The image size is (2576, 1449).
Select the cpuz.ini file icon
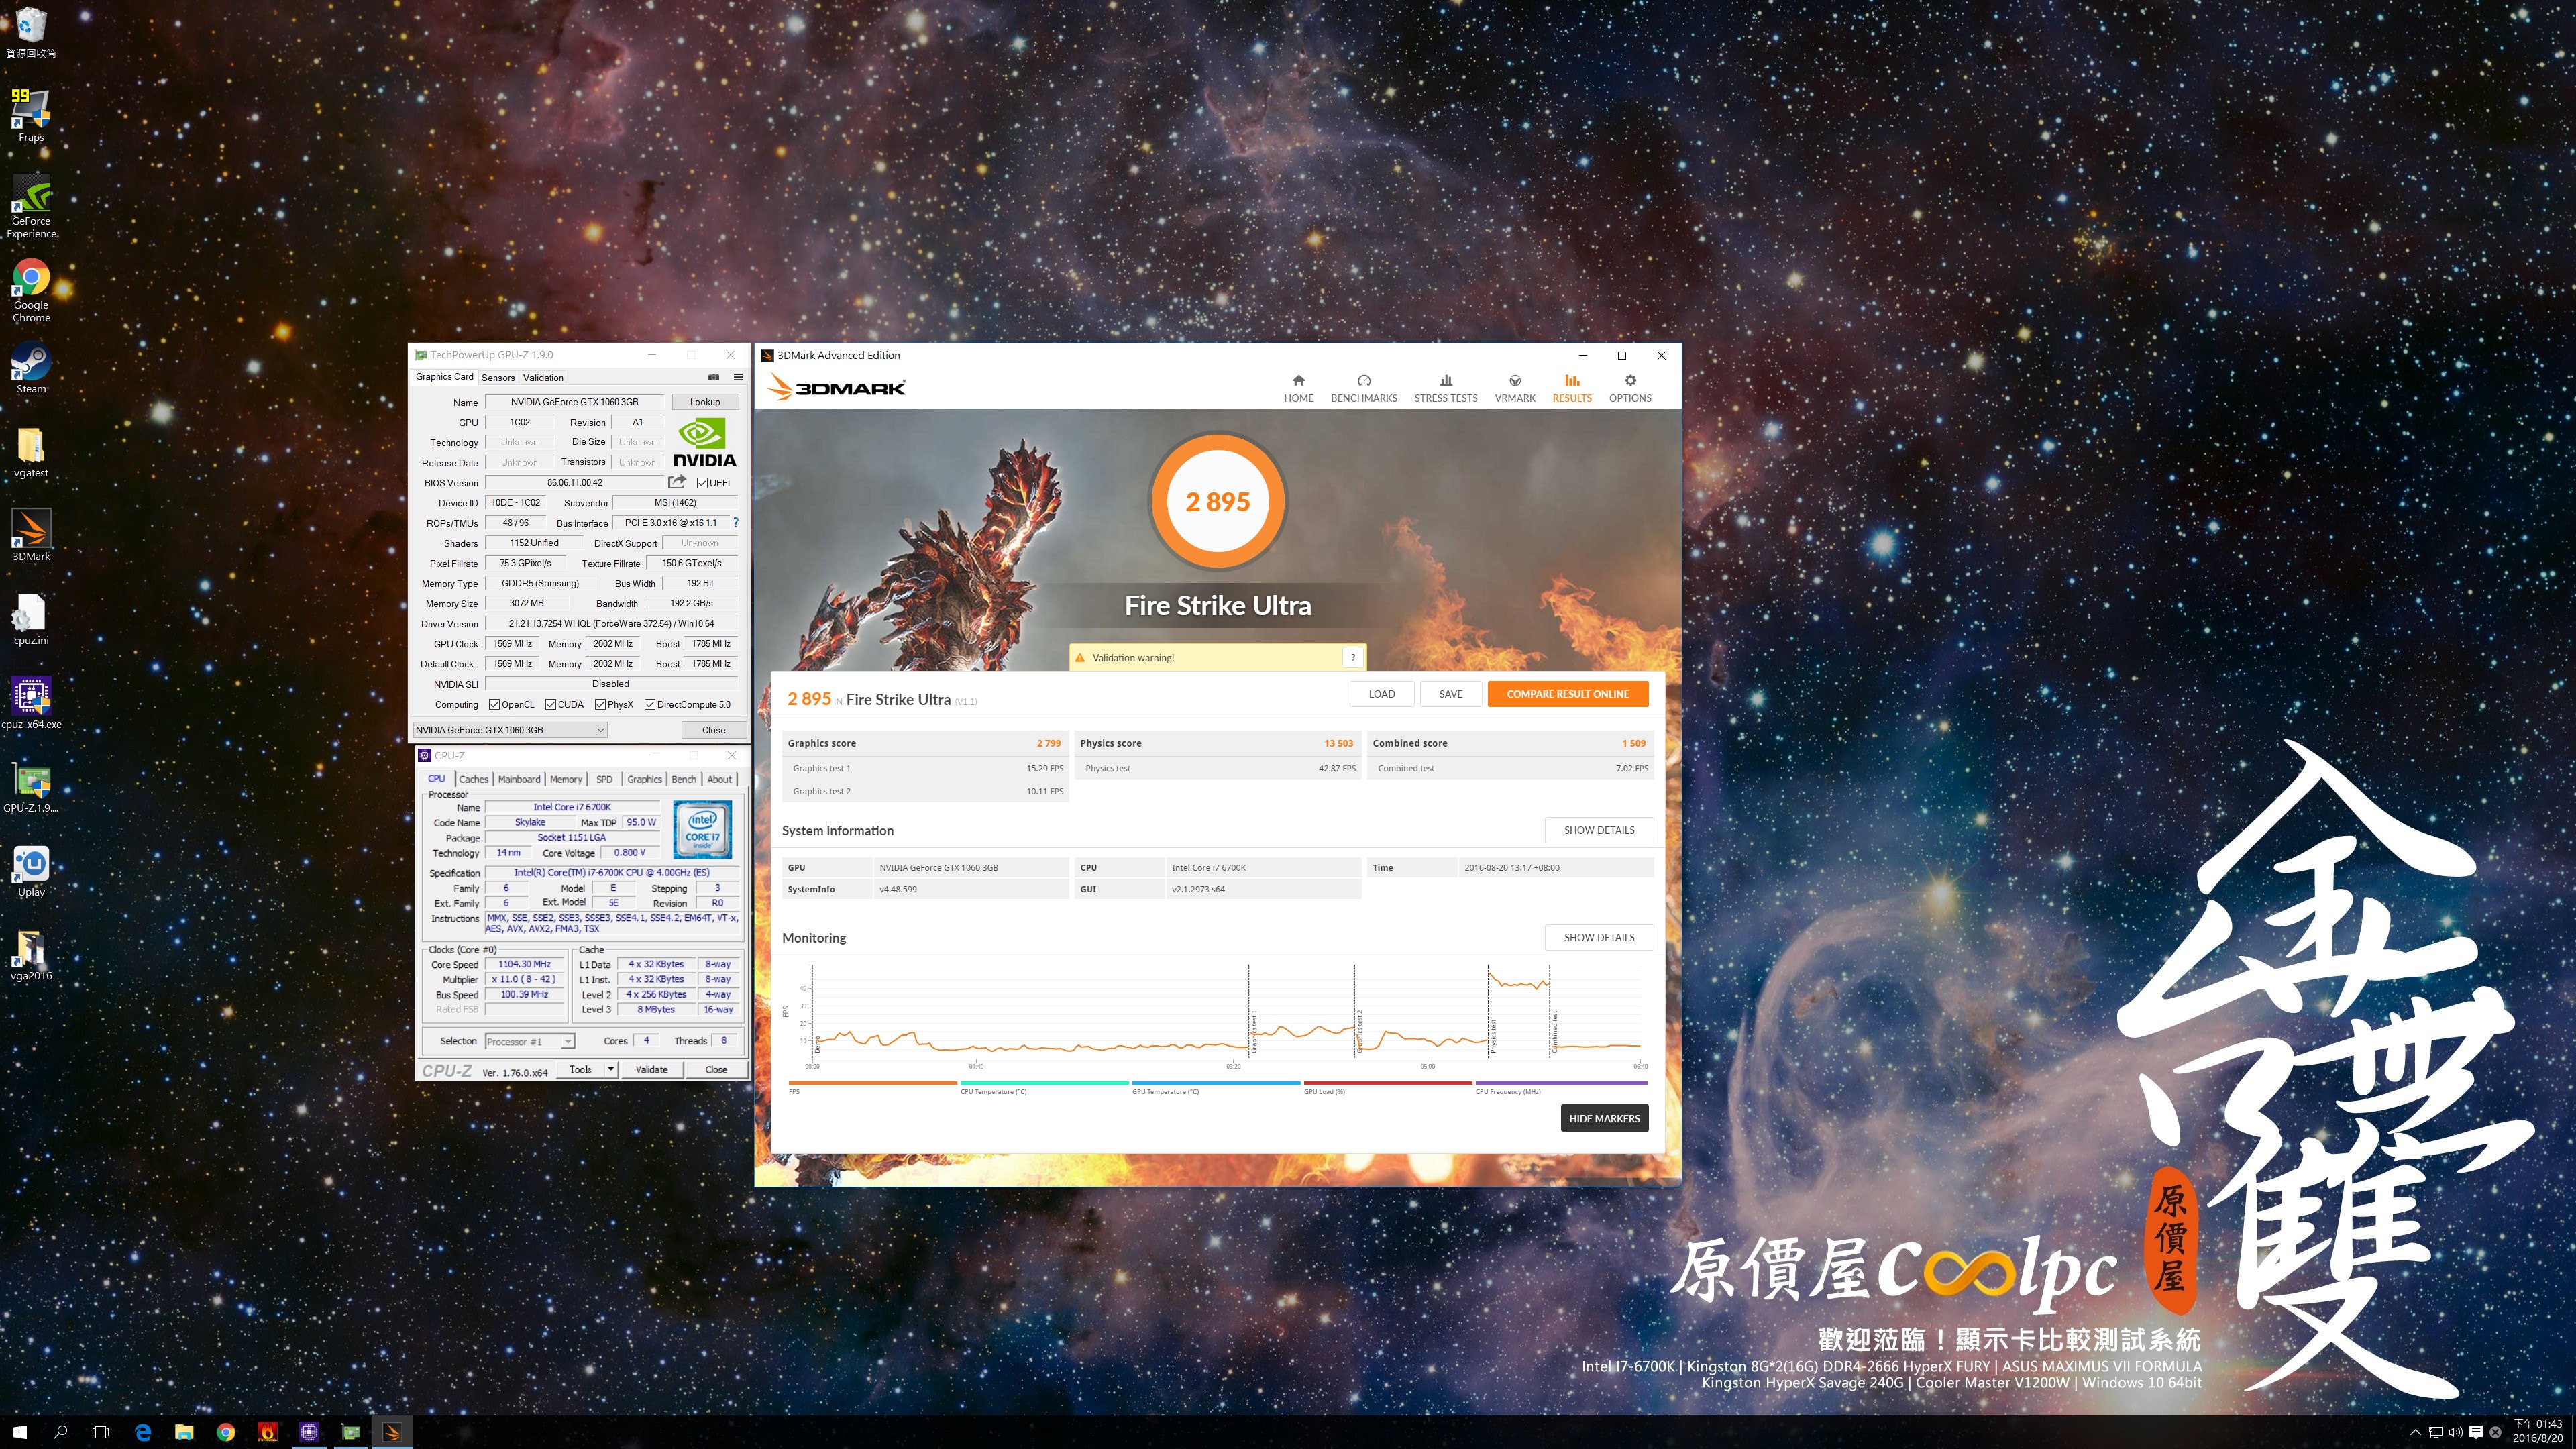coord(31,619)
